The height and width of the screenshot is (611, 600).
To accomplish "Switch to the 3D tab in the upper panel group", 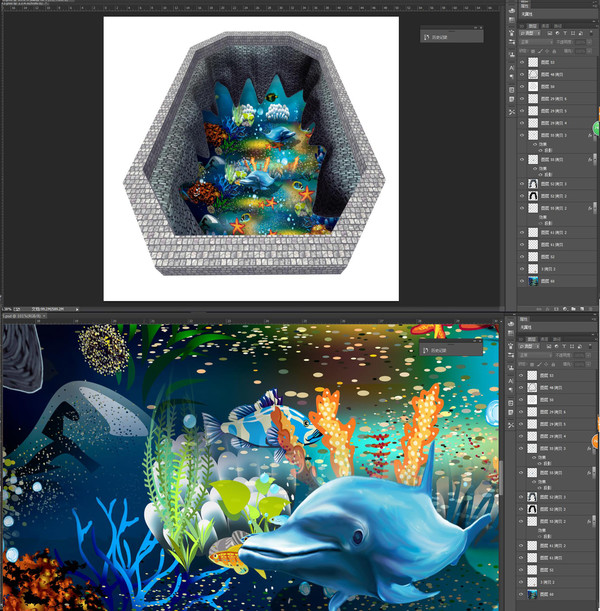I will 522,26.
